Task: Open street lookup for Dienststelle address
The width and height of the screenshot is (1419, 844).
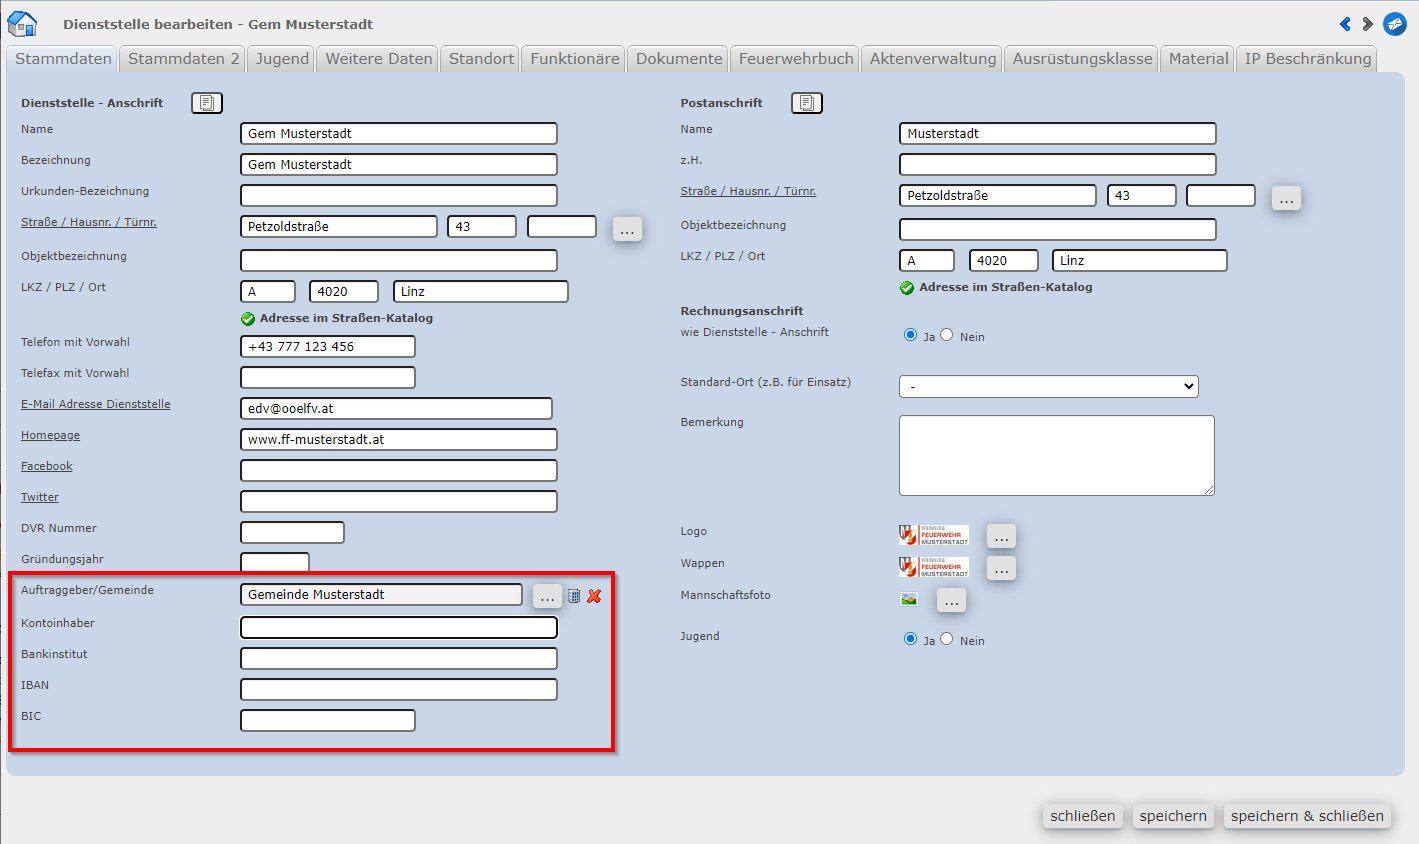Action: [627, 229]
